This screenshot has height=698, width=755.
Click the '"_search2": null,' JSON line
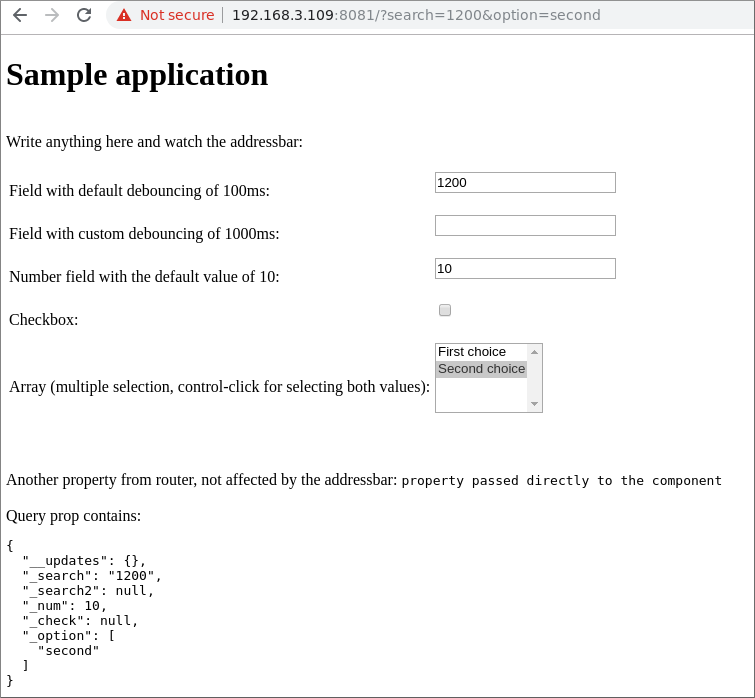88,591
